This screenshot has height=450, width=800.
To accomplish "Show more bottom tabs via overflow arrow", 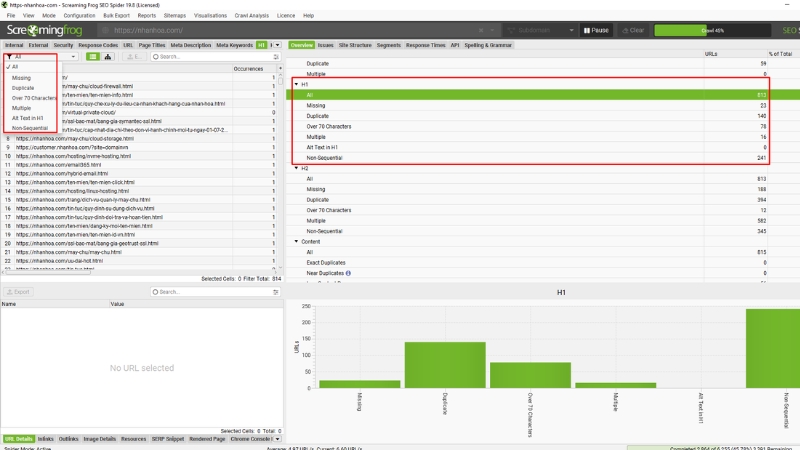I will [278, 439].
